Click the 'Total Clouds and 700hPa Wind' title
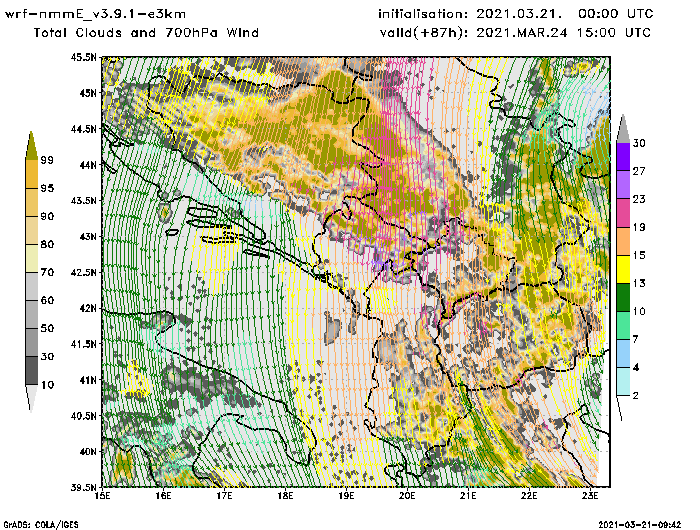Viewport: 700px width, 530px height. pos(146,33)
